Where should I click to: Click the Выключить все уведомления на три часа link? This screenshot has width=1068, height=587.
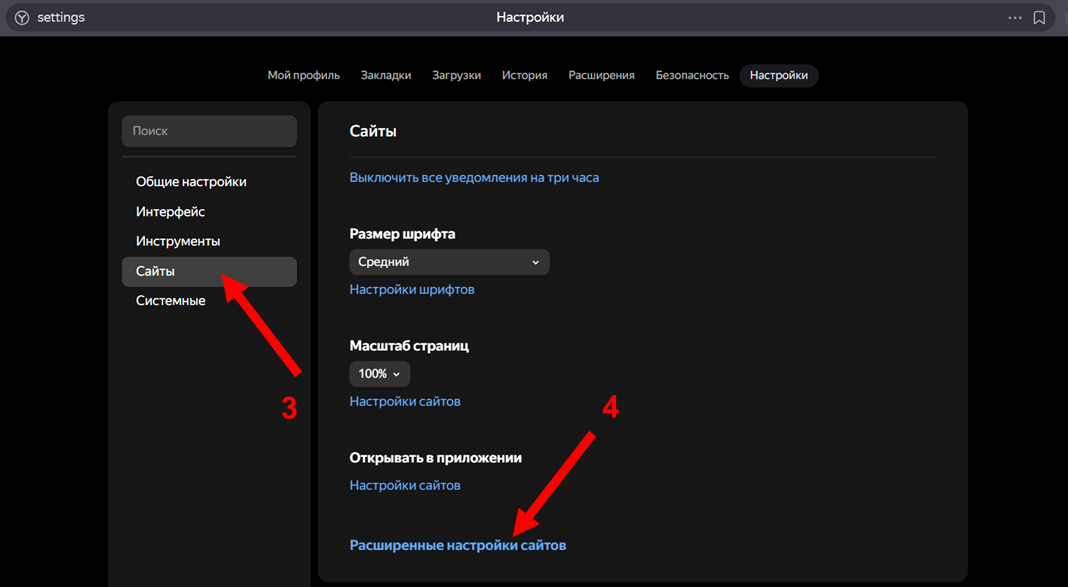tap(474, 178)
